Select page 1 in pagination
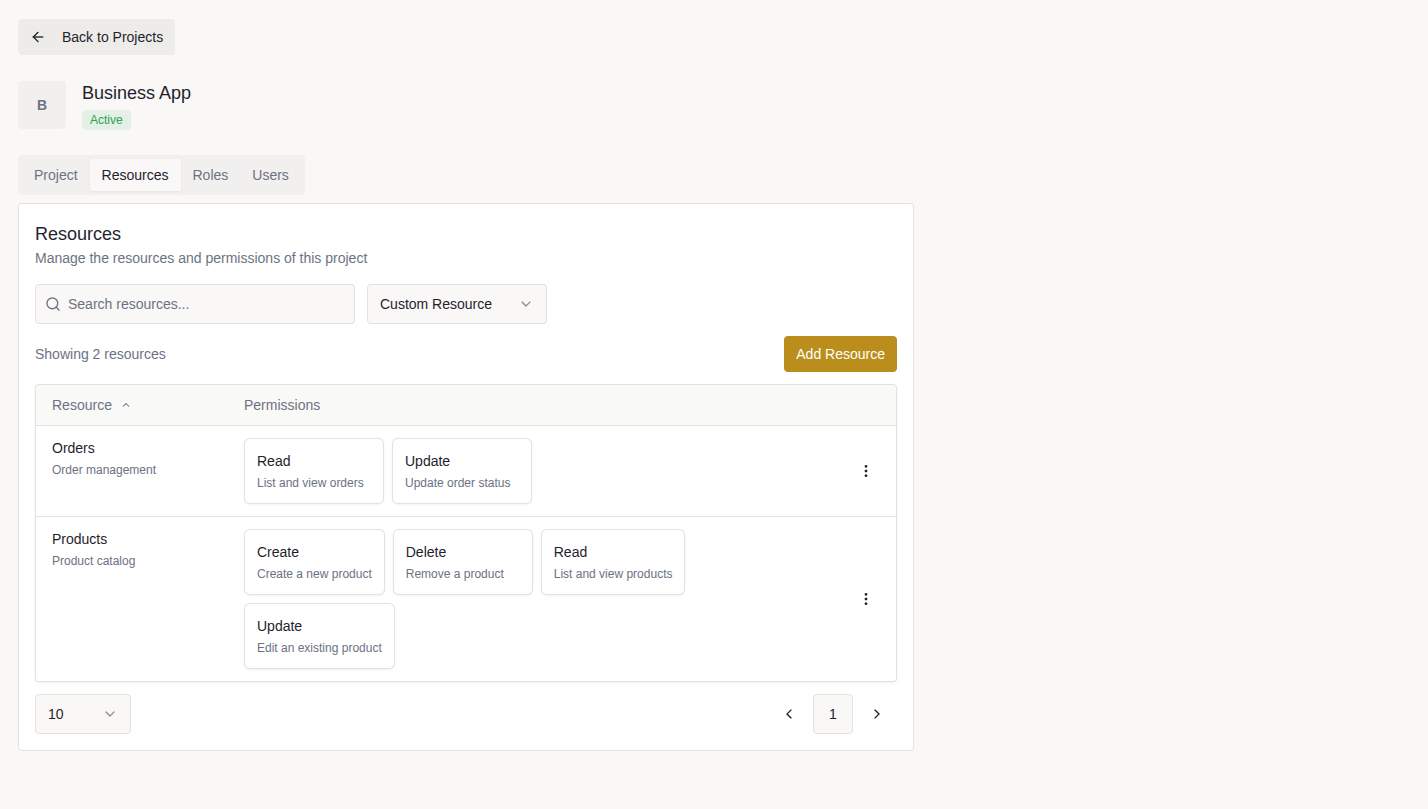1428x809 pixels. point(833,714)
